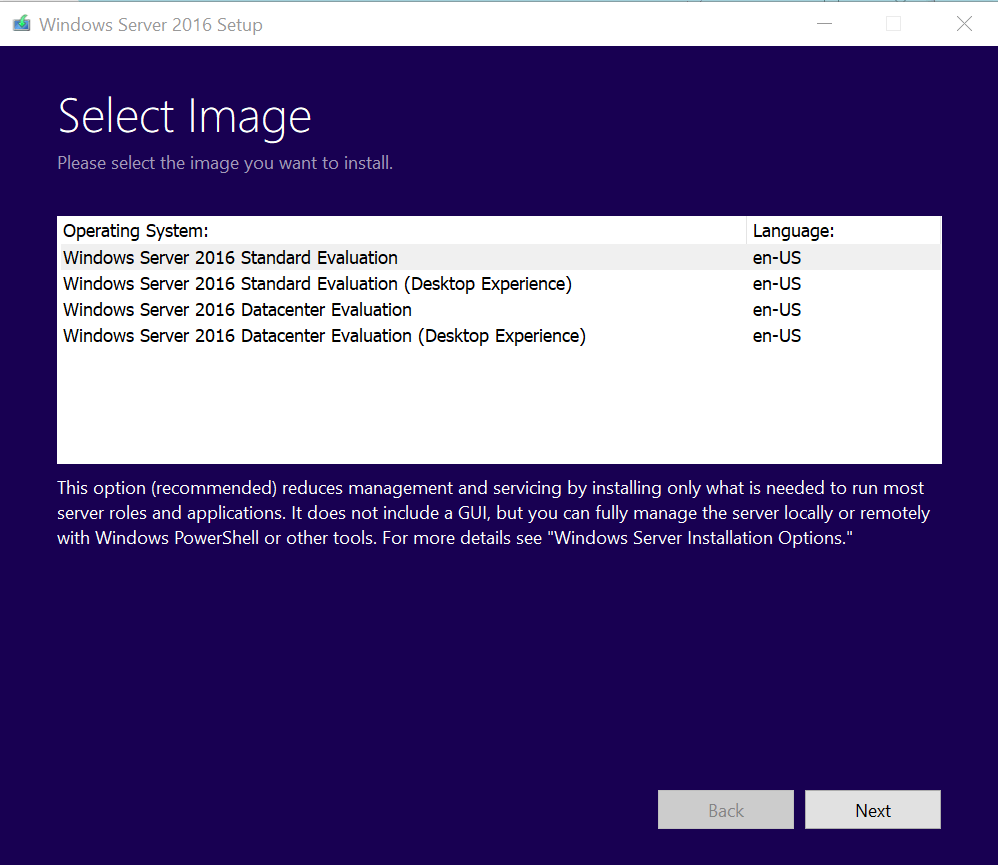Pick Datacenter Evaluation (Desktop Experience) option
Screen dimensions: 998x865
499,335
